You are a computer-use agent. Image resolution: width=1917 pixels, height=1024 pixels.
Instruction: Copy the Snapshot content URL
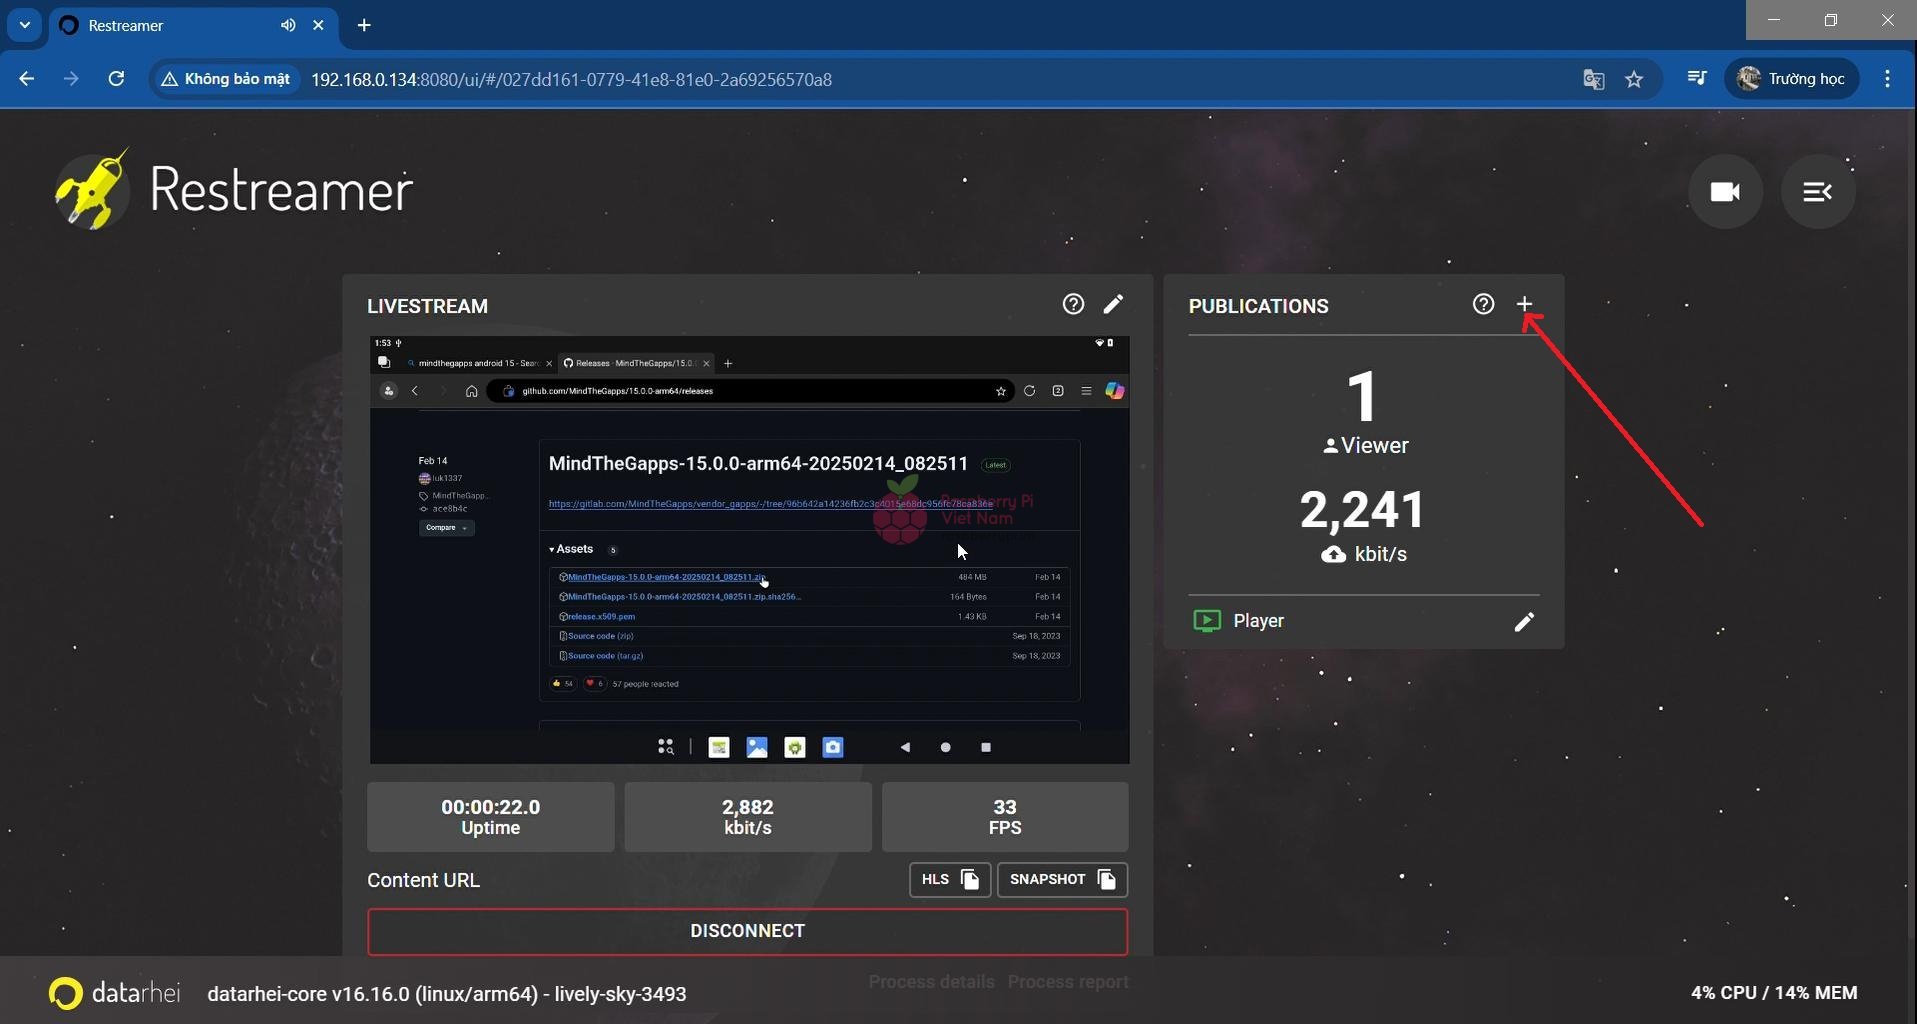click(1062, 880)
